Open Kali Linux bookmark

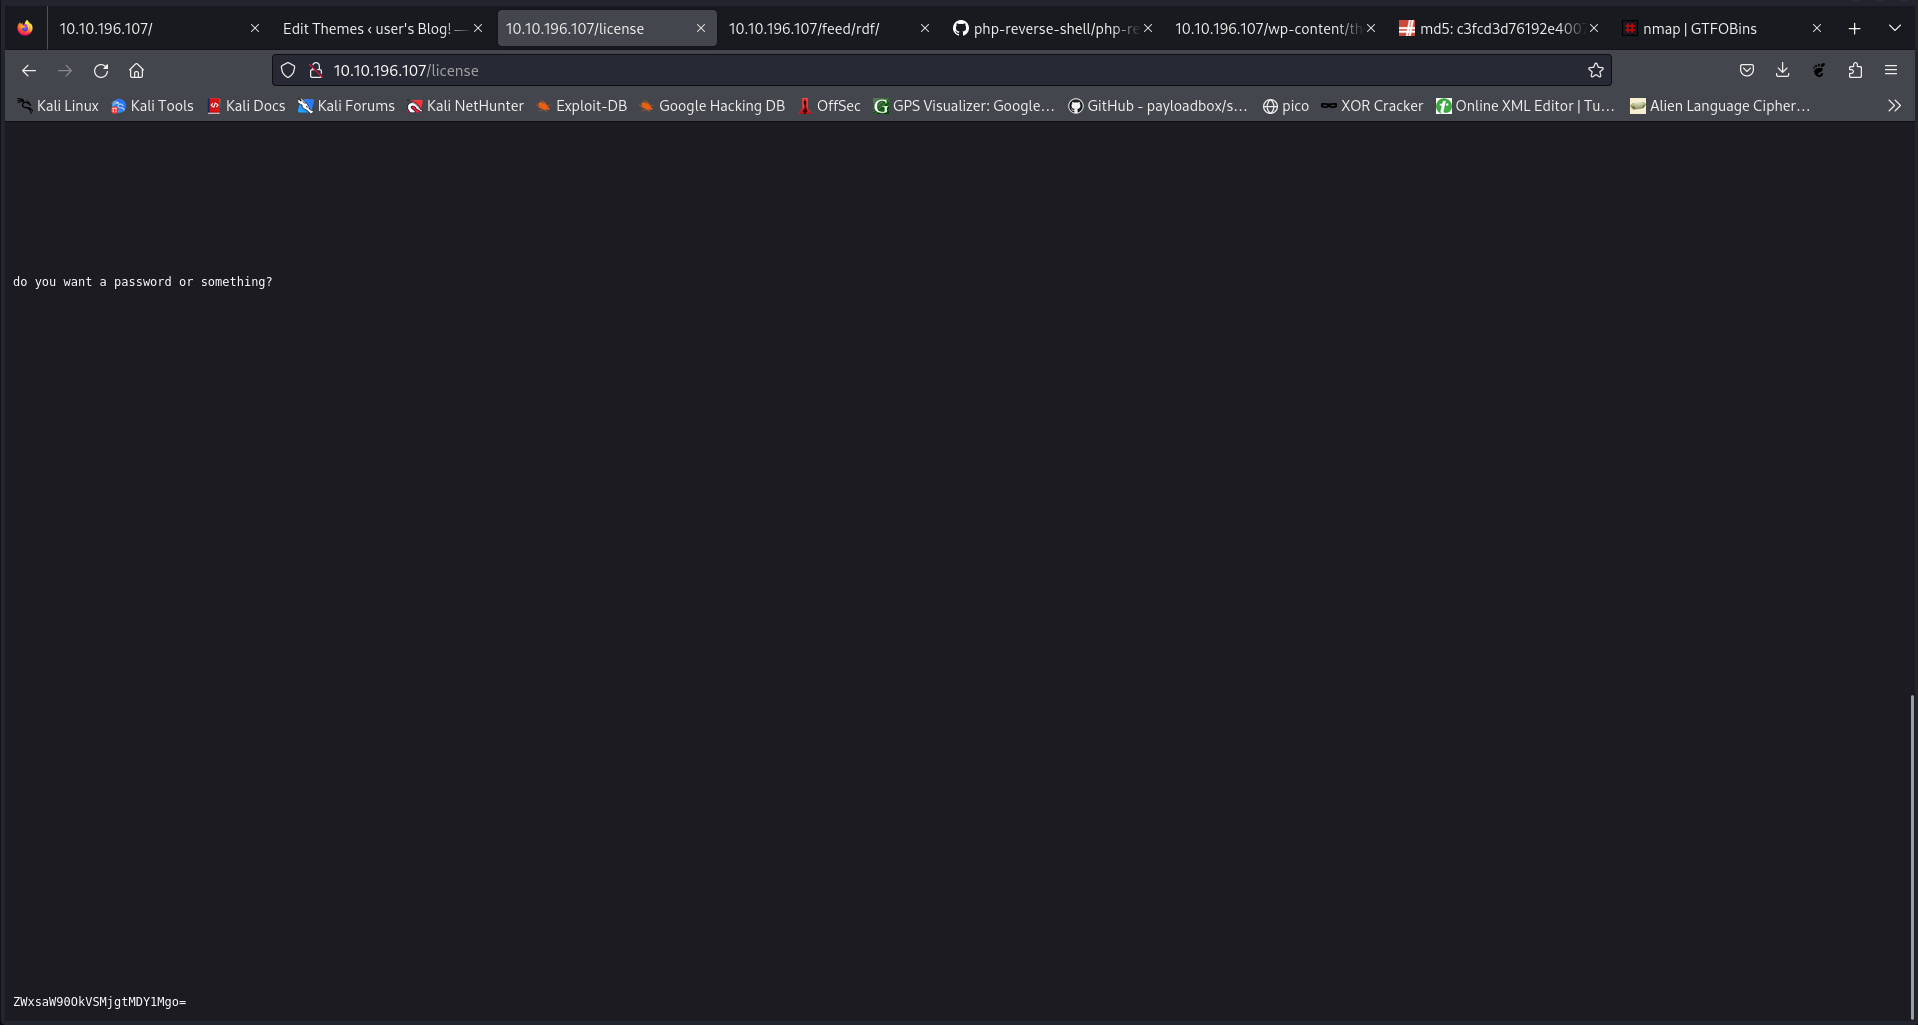tap(58, 105)
